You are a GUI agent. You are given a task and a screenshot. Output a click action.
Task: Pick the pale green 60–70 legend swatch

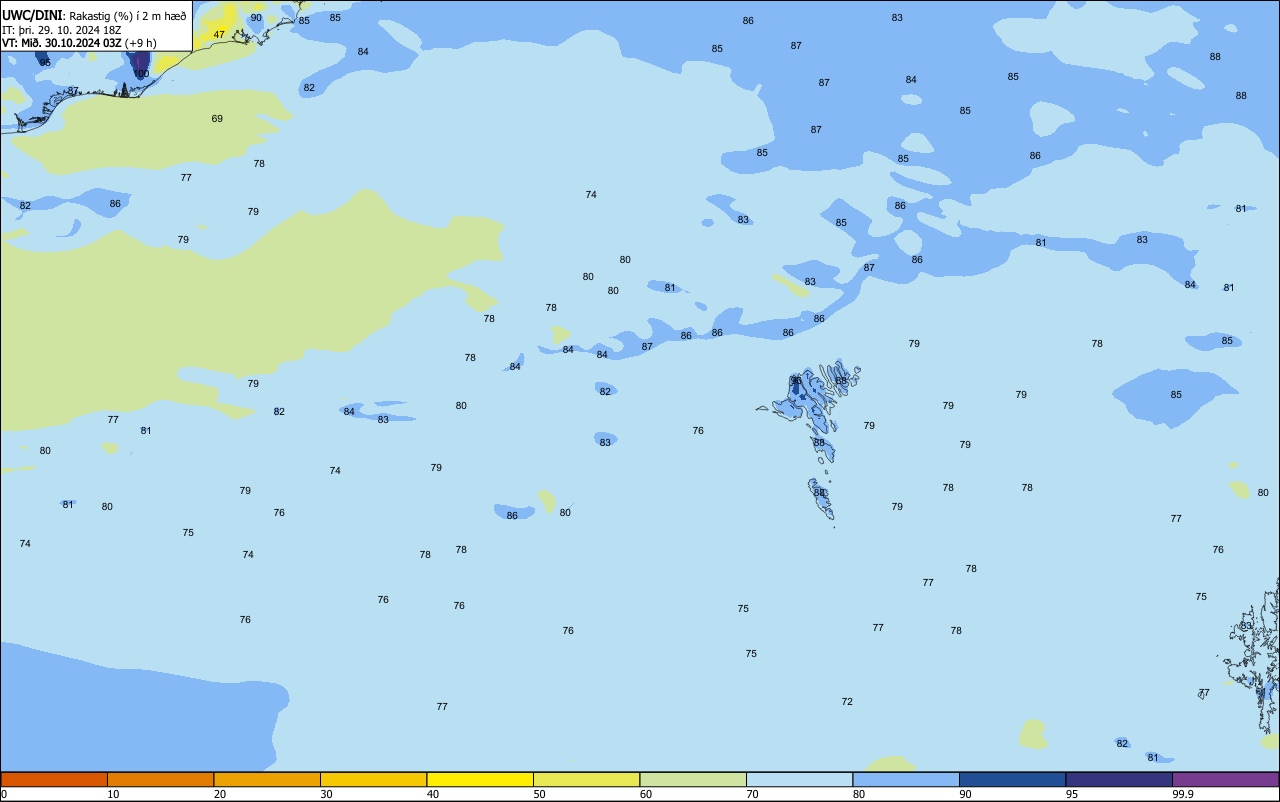[693, 779]
